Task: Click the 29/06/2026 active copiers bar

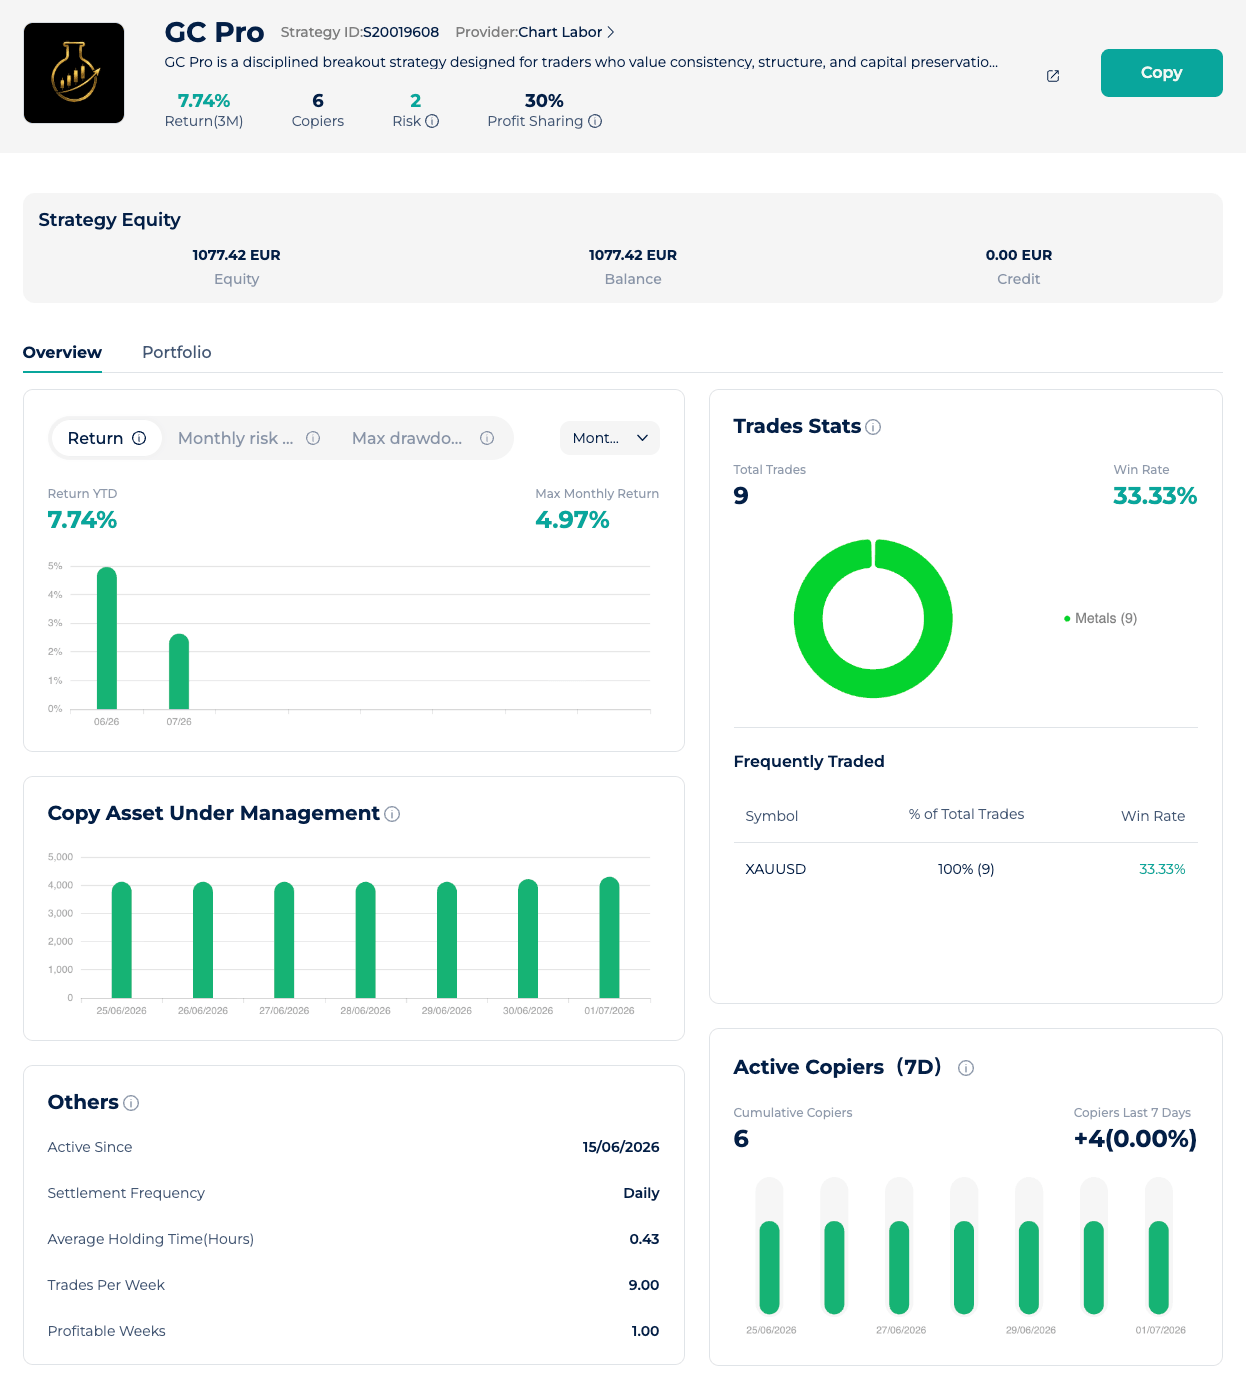Action: (1029, 1267)
